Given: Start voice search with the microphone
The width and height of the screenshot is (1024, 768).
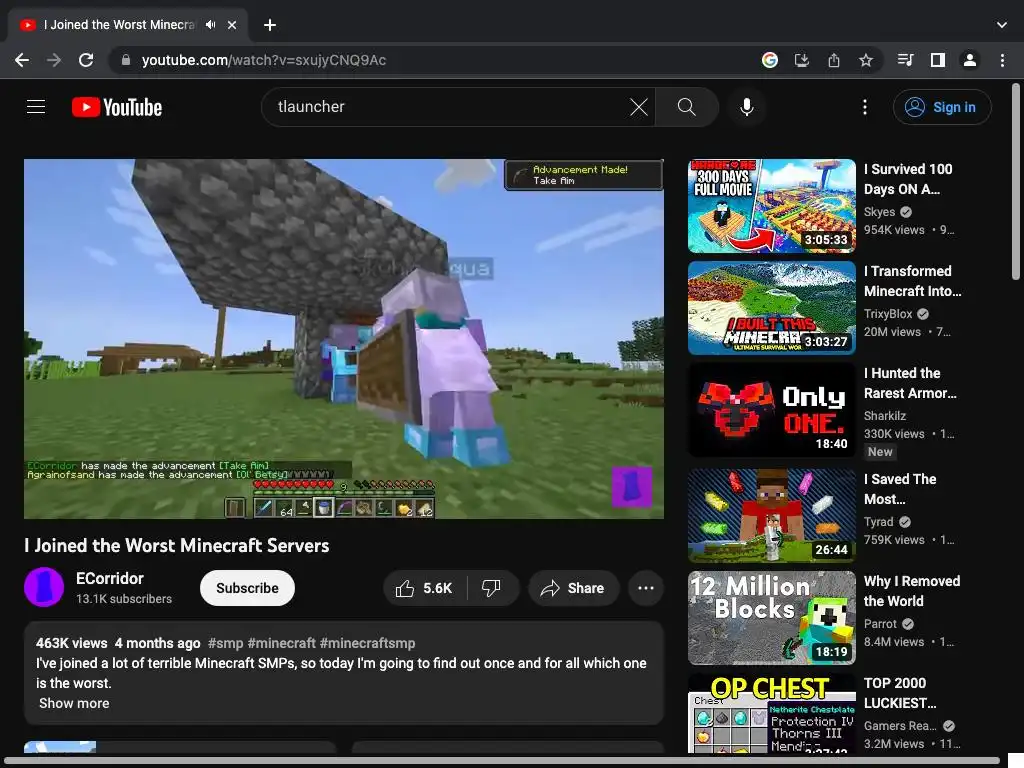Looking at the screenshot, I should pos(746,106).
